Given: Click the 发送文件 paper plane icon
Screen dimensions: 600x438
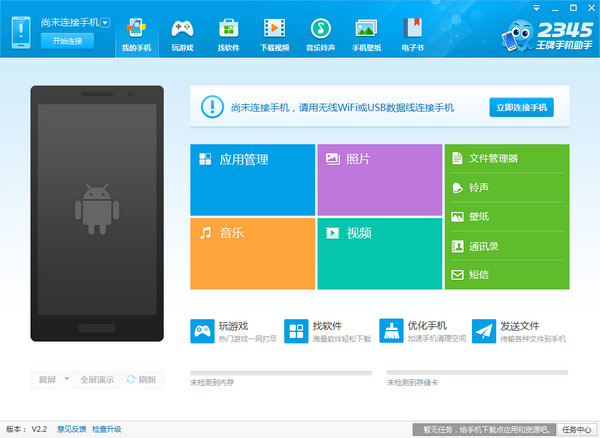Looking at the screenshot, I should point(484,331).
